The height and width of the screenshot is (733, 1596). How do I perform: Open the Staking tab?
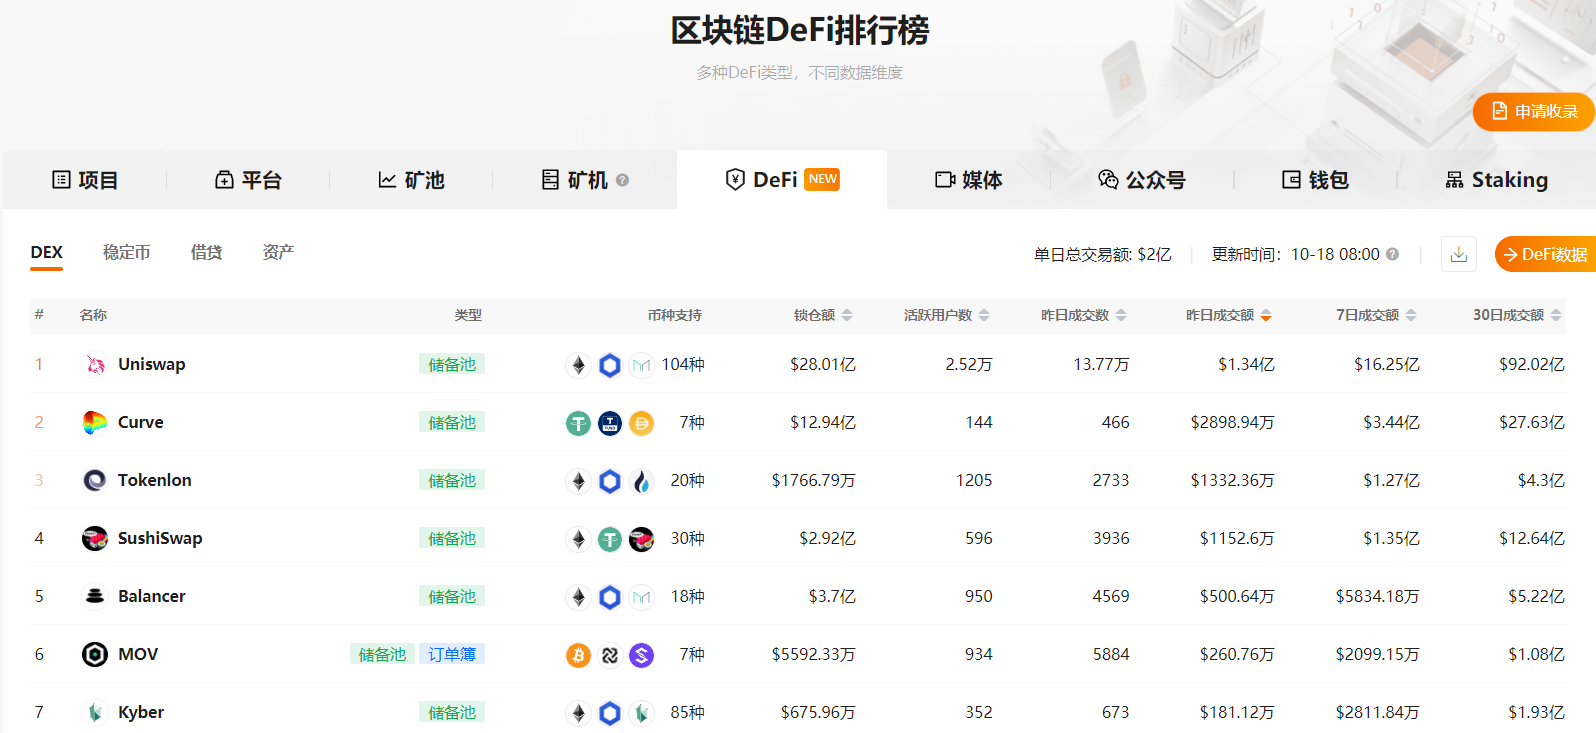pyautogui.click(x=1496, y=180)
